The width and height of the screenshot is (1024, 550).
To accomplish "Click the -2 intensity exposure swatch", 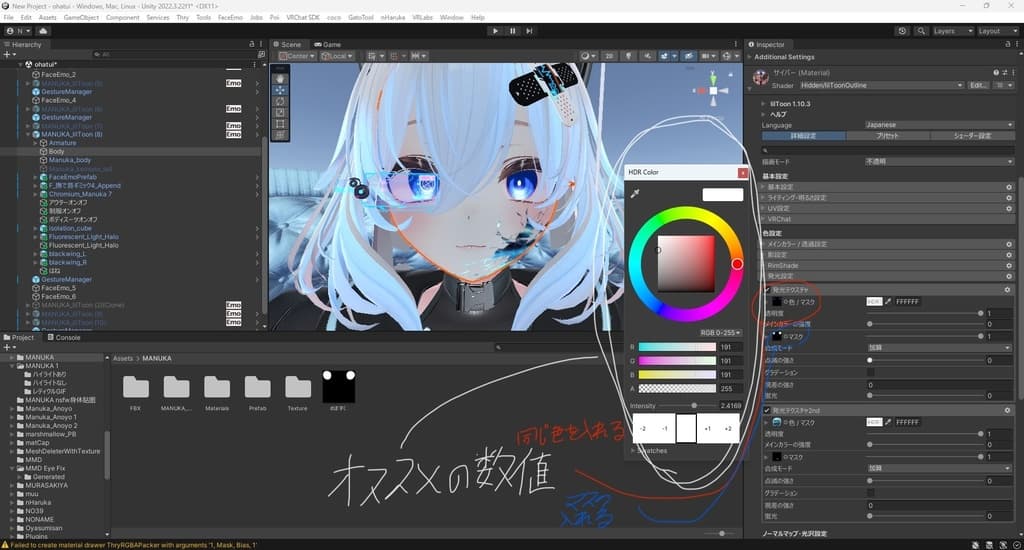I will click(x=643, y=429).
